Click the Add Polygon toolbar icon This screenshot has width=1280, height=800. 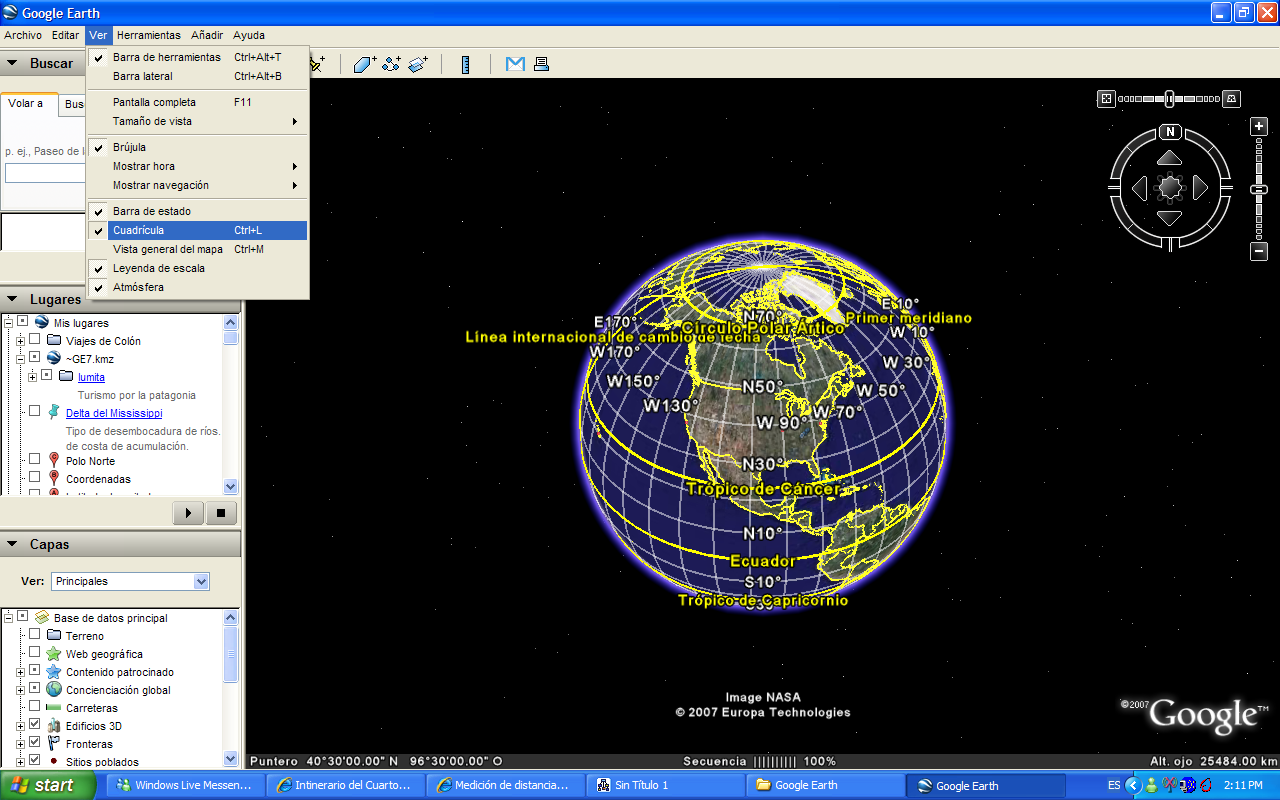tap(365, 64)
